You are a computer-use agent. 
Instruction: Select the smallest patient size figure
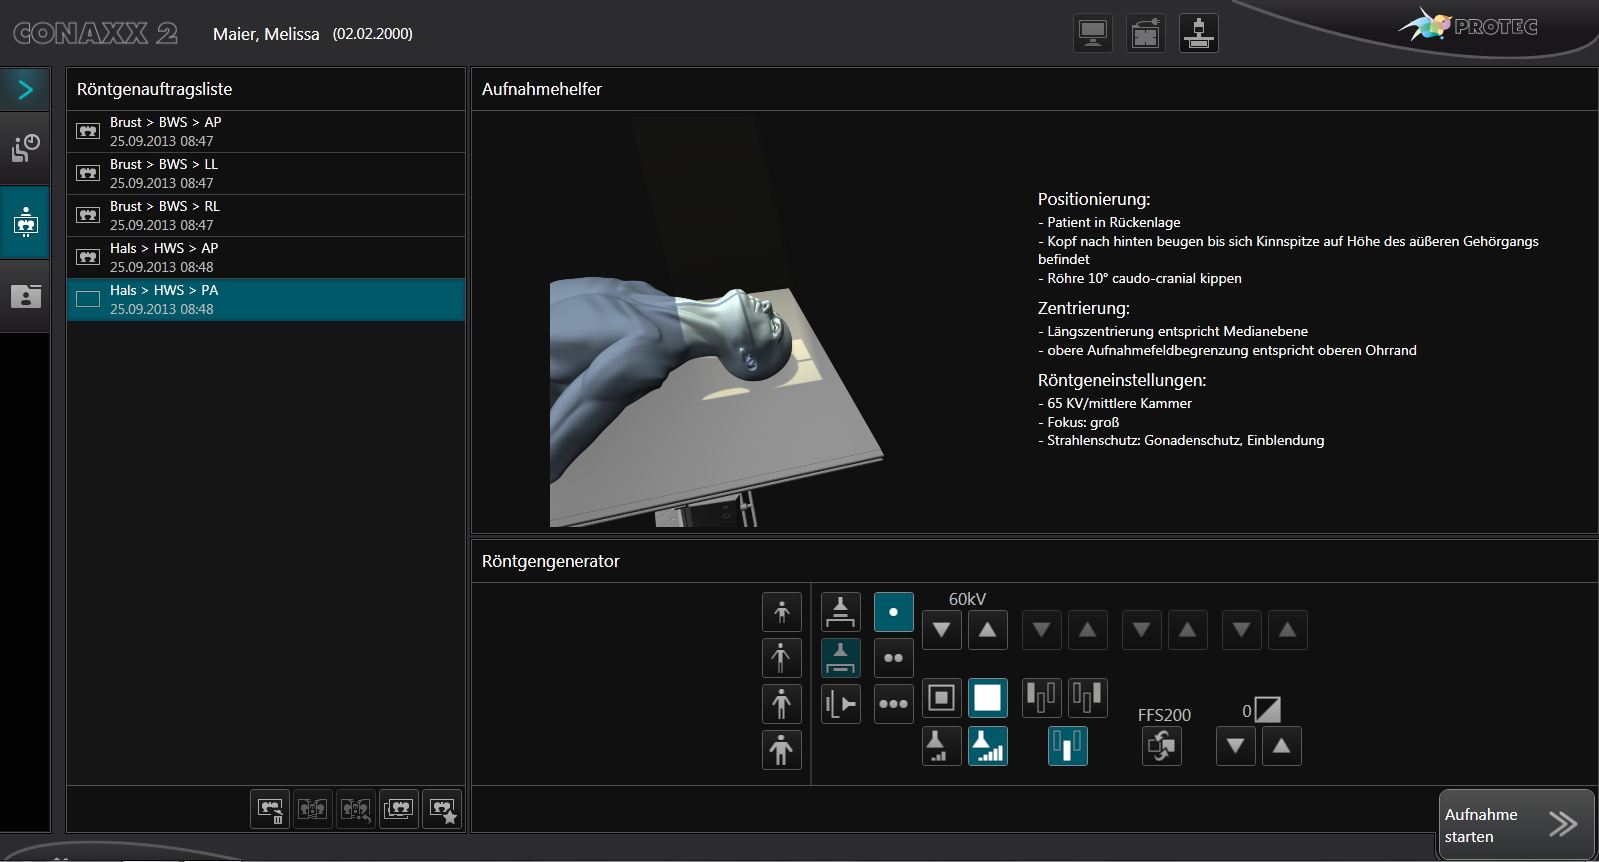pyautogui.click(x=781, y=611)
